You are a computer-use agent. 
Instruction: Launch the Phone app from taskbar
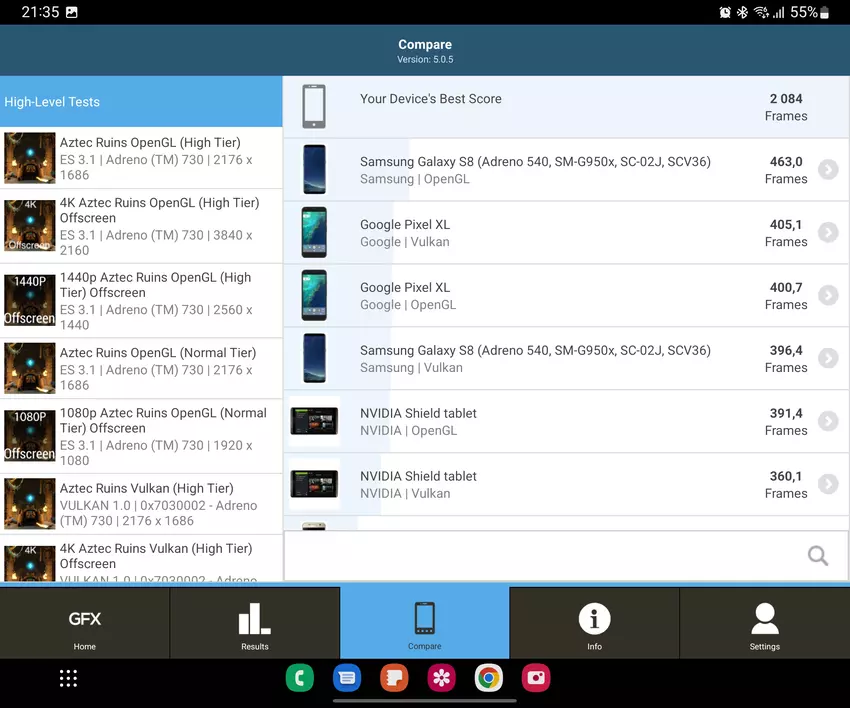(299, 678)
